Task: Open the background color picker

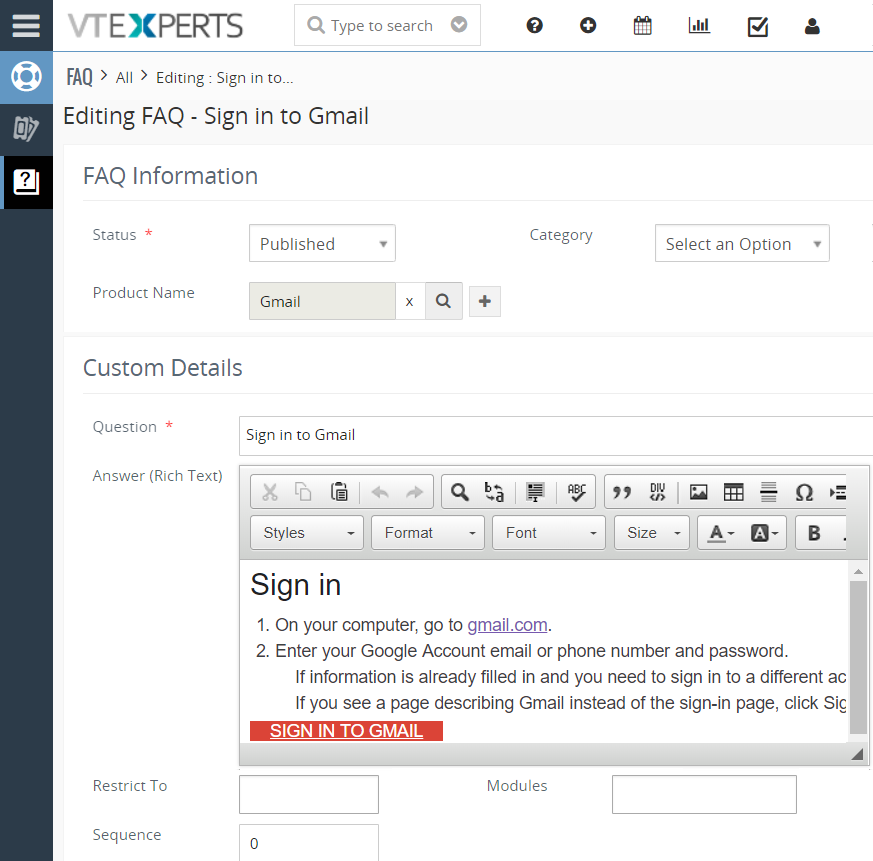Action: tap(764, 533)
